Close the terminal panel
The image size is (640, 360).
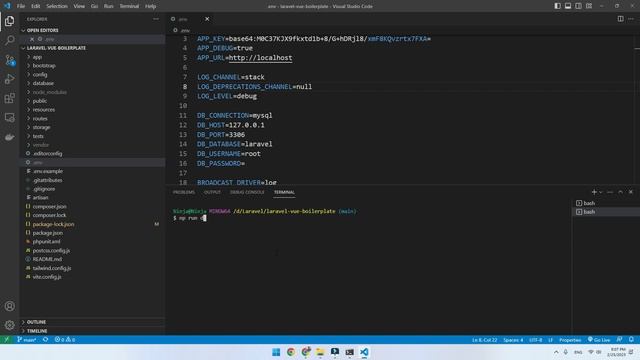tap(631, 192)
